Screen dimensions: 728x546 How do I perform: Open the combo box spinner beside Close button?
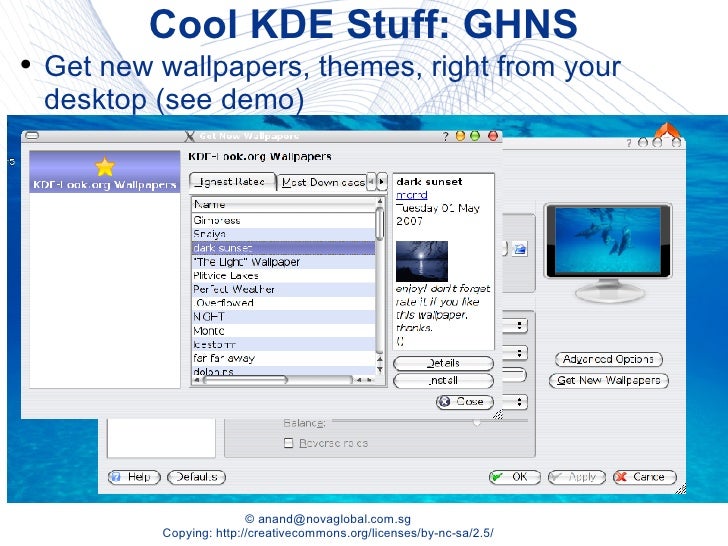[519, 402]
